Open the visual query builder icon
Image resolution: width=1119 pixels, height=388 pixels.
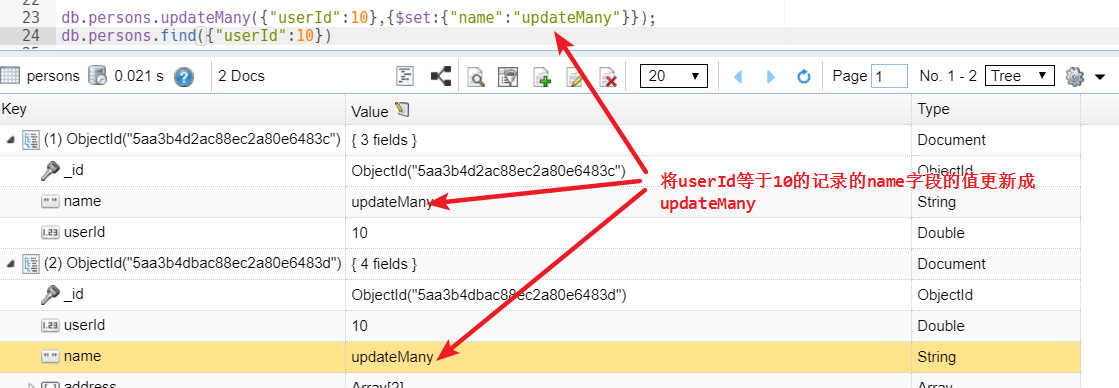point(507,77)
